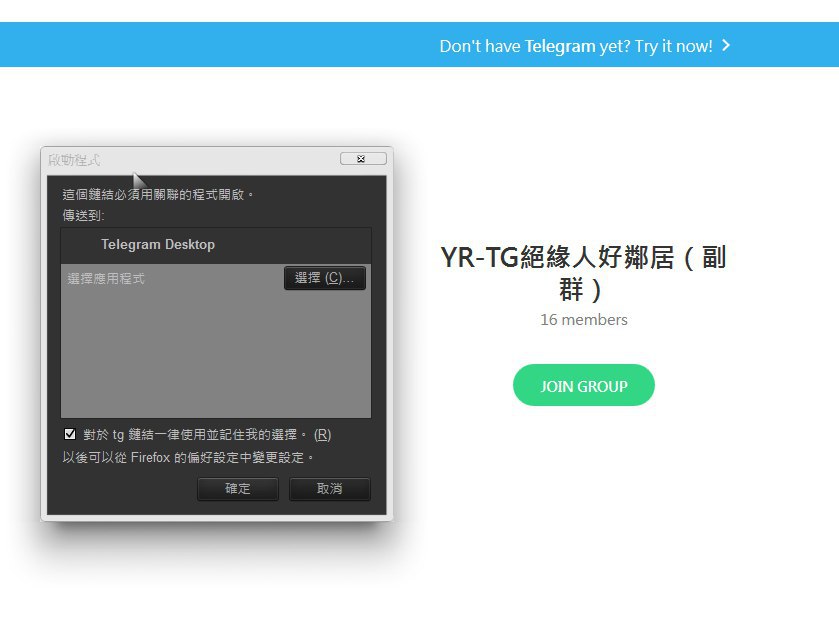Click the Firefox preferences note text
Screen dimensions: 839x626
[188, 457]
